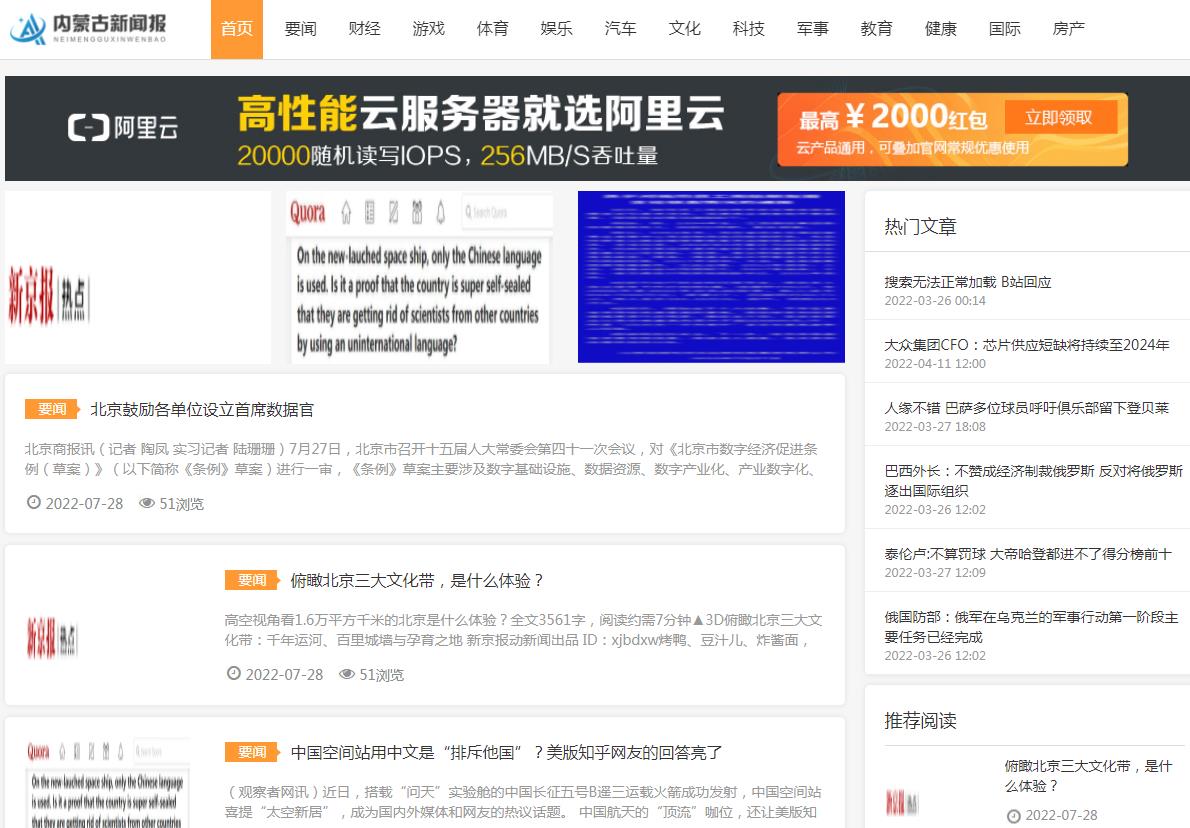Click the eye view icon on 首席数据官 article
Screen dimensions: 1190x828
[146, 502]
